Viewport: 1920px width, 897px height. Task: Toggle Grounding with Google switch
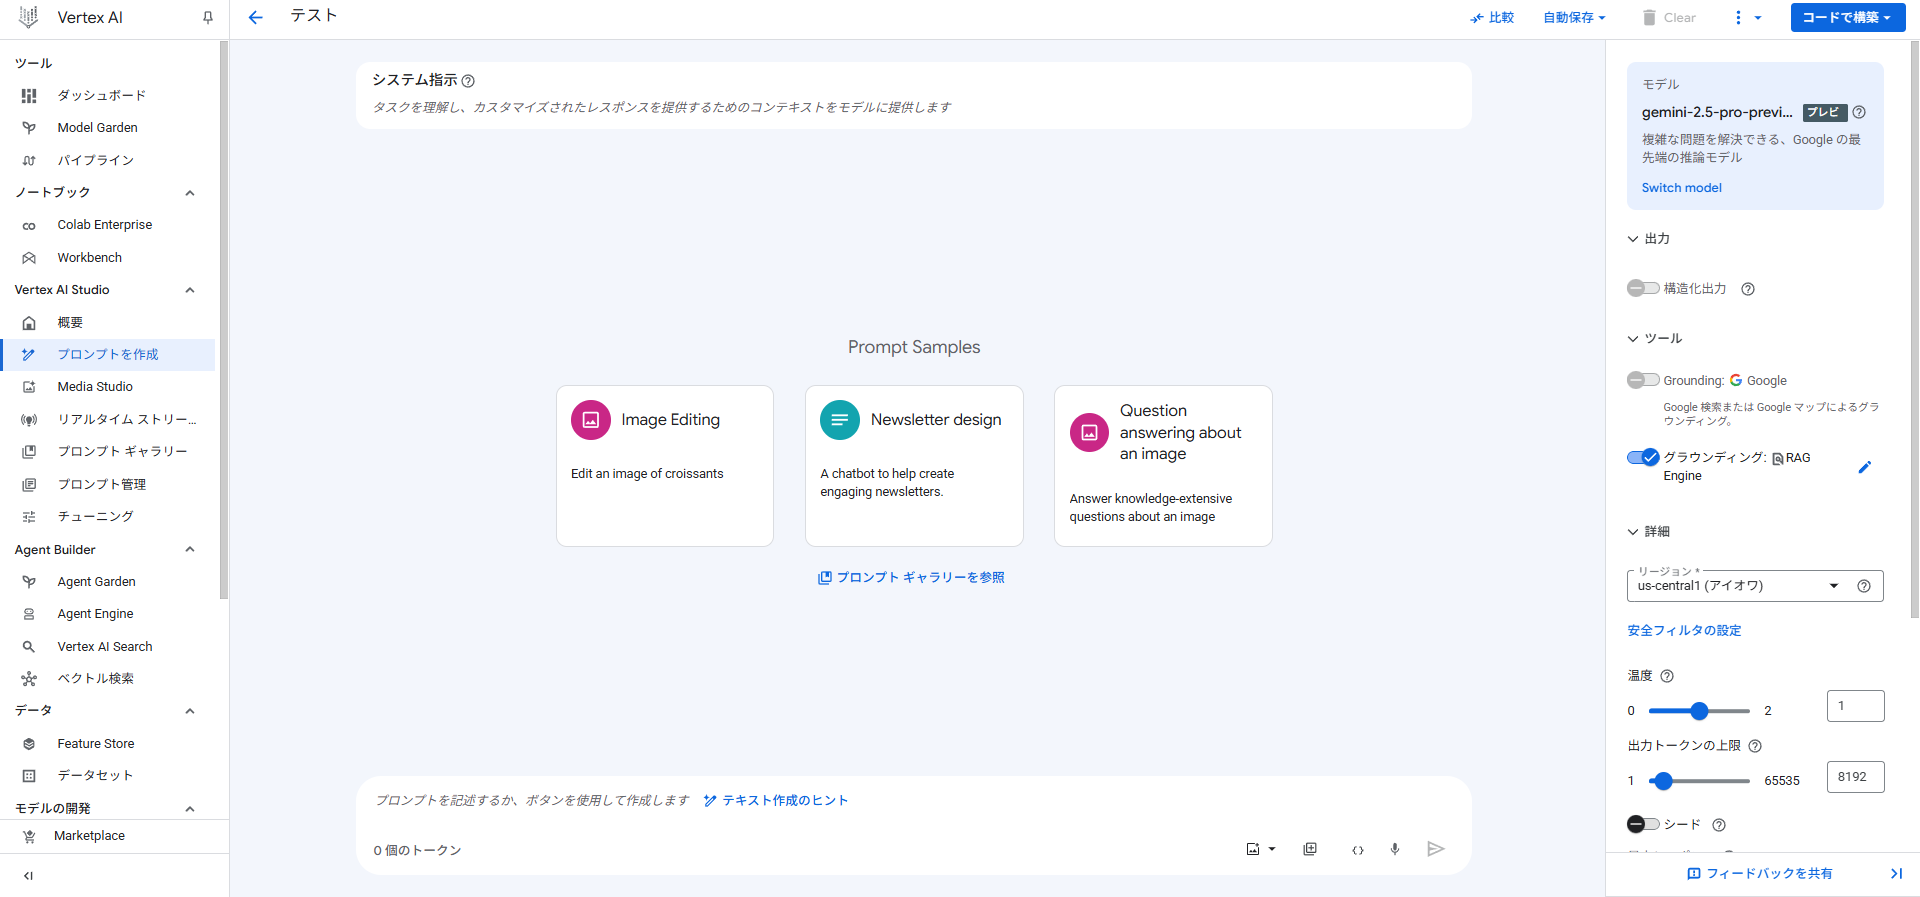1643,380
